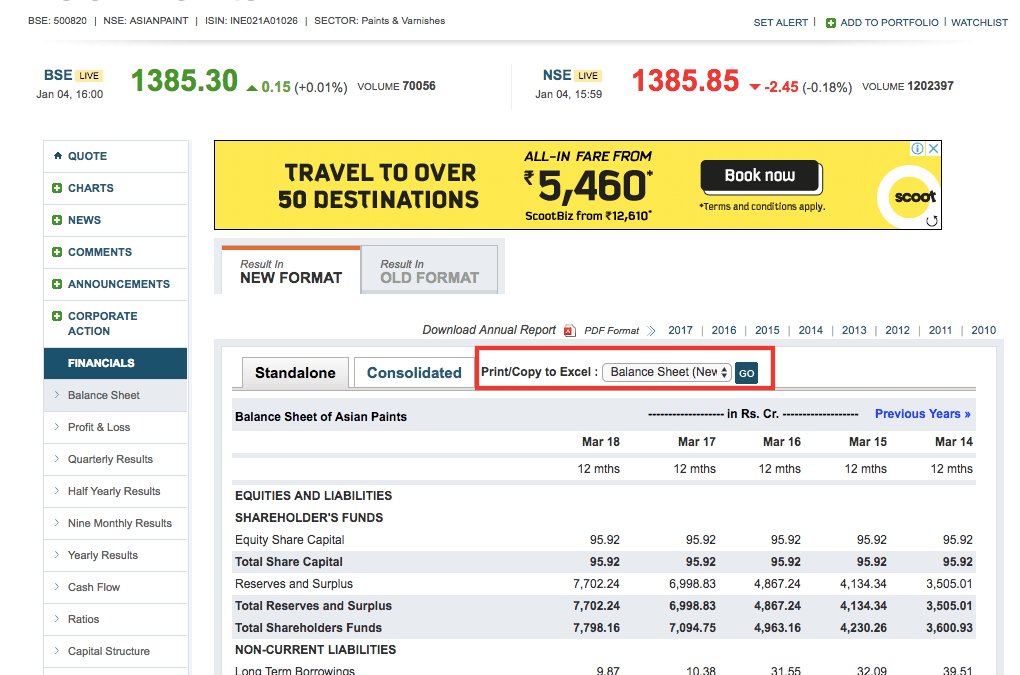Click the NSE LIVE badge
The height and width of the screenshot is (675, 1020).
pyautogui.click(x=588, y=75)
